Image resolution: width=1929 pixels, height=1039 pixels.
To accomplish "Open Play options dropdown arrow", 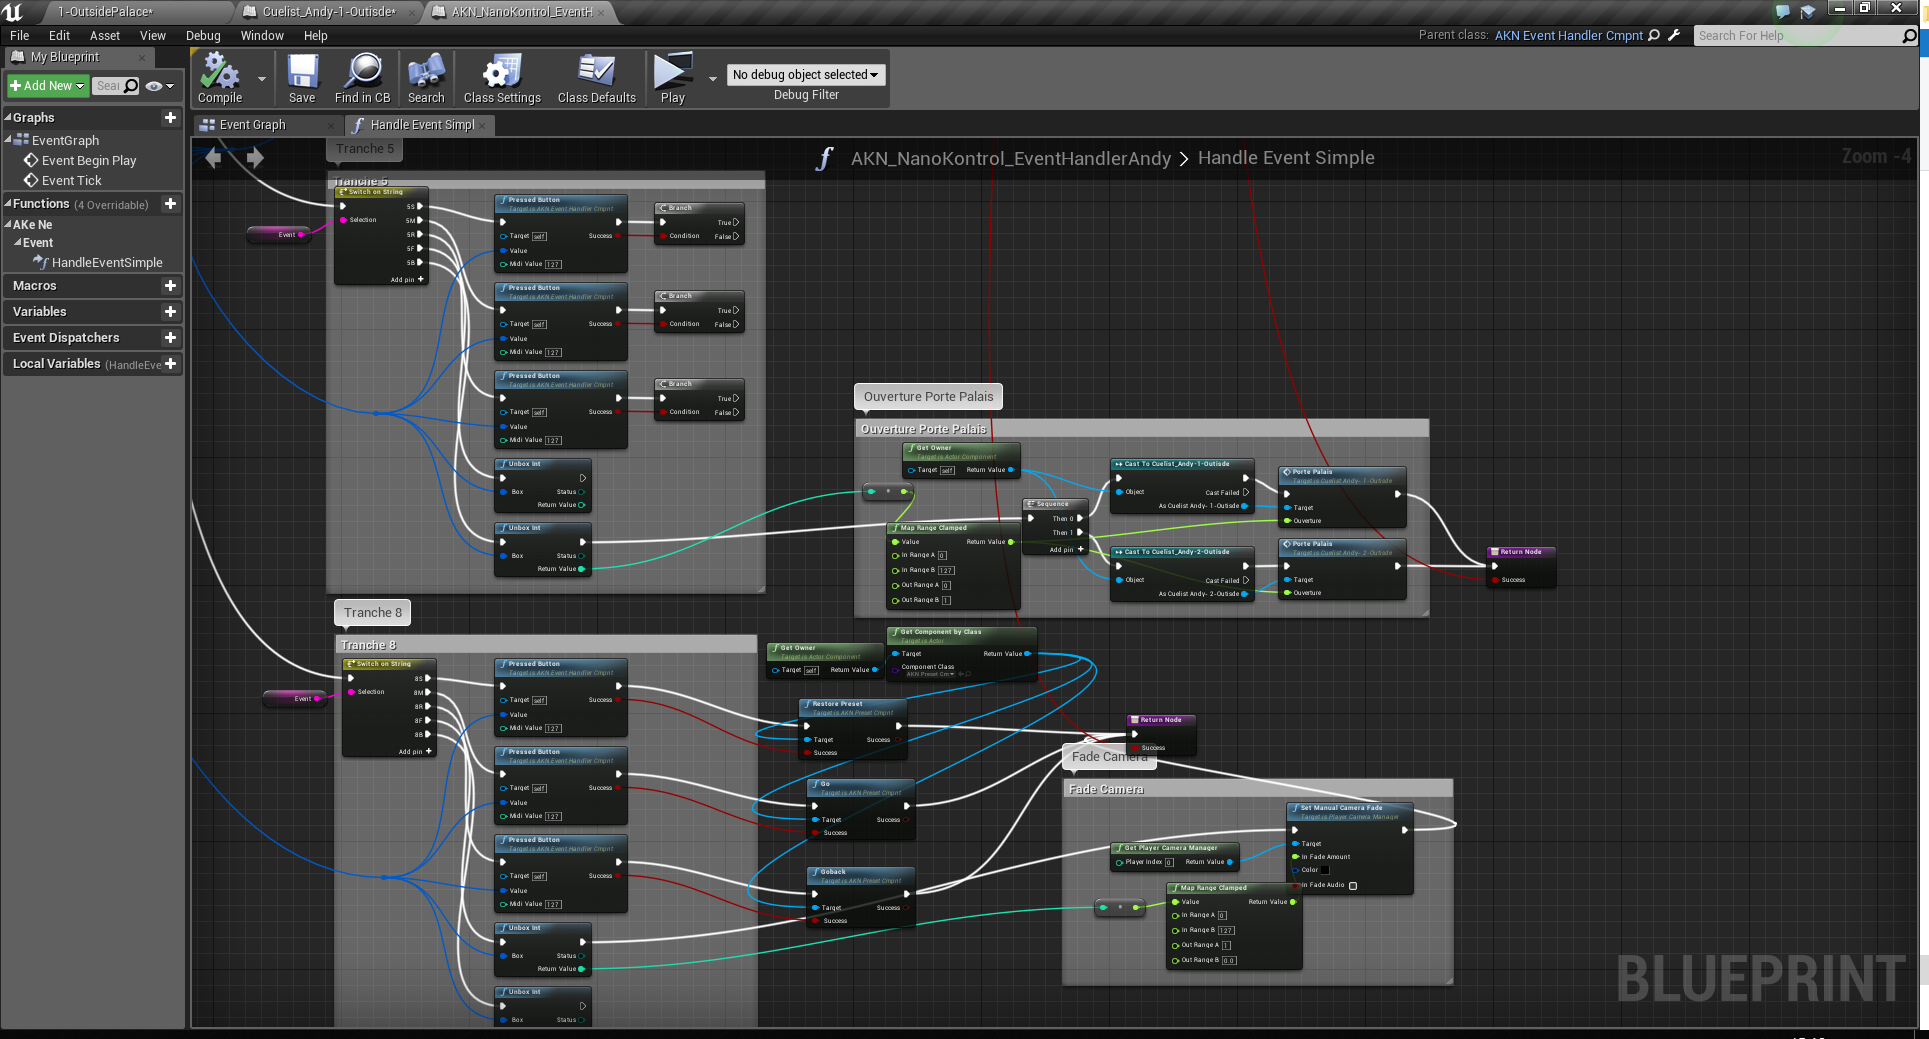I will pos(712,79).
